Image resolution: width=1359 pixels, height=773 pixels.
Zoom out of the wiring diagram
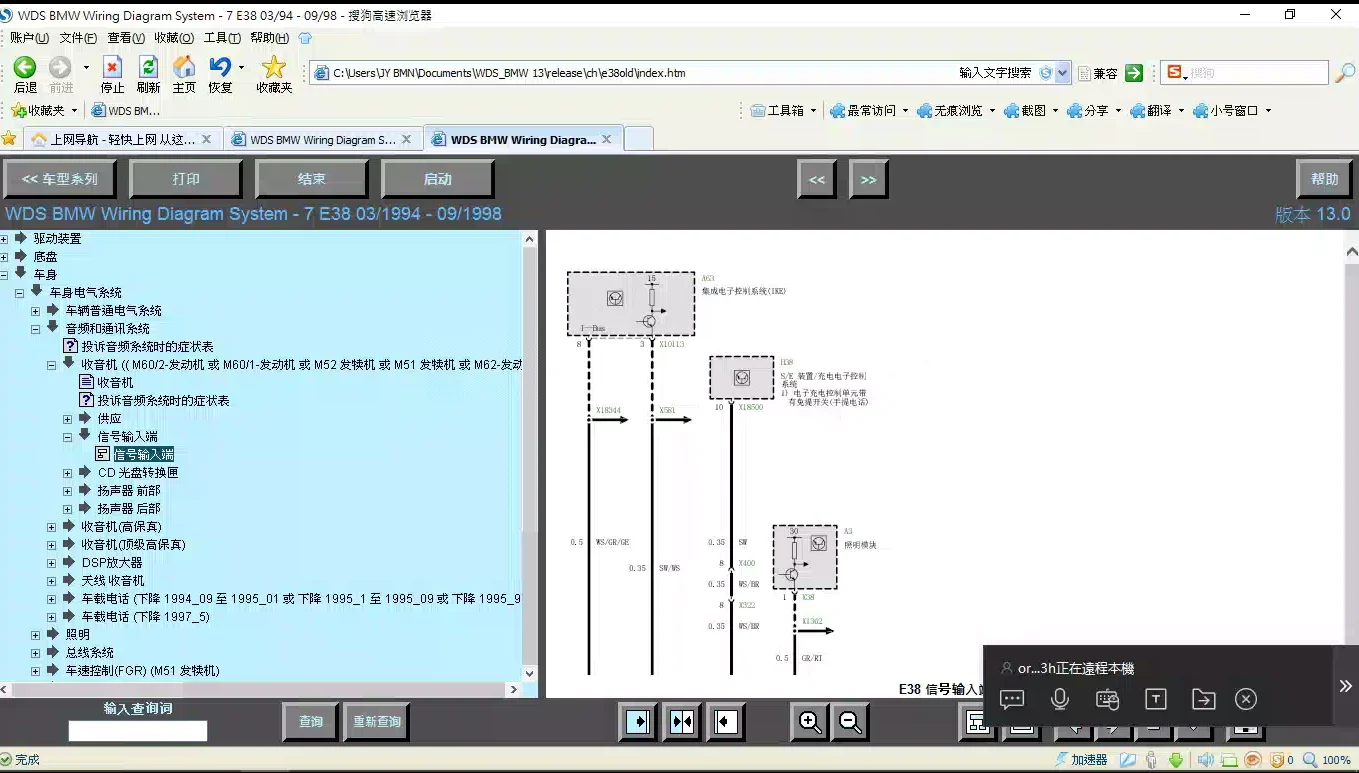tap(850, 722)
